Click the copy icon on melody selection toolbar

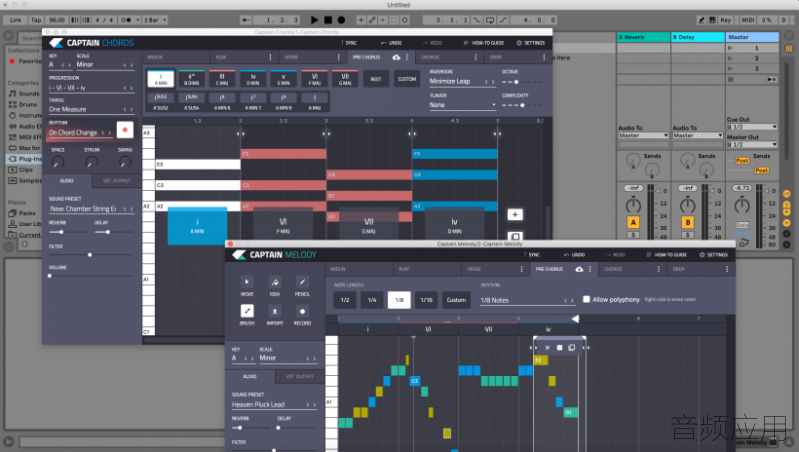[571, 348]
